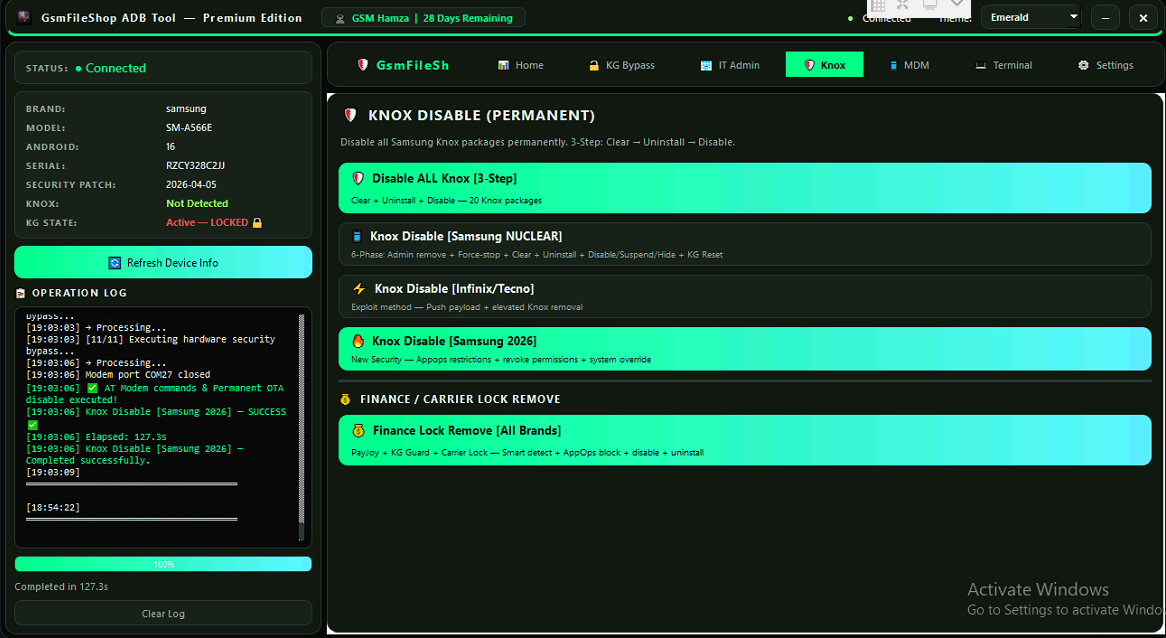Run Disable ALL Knox [3-Step]

[744, 188]
